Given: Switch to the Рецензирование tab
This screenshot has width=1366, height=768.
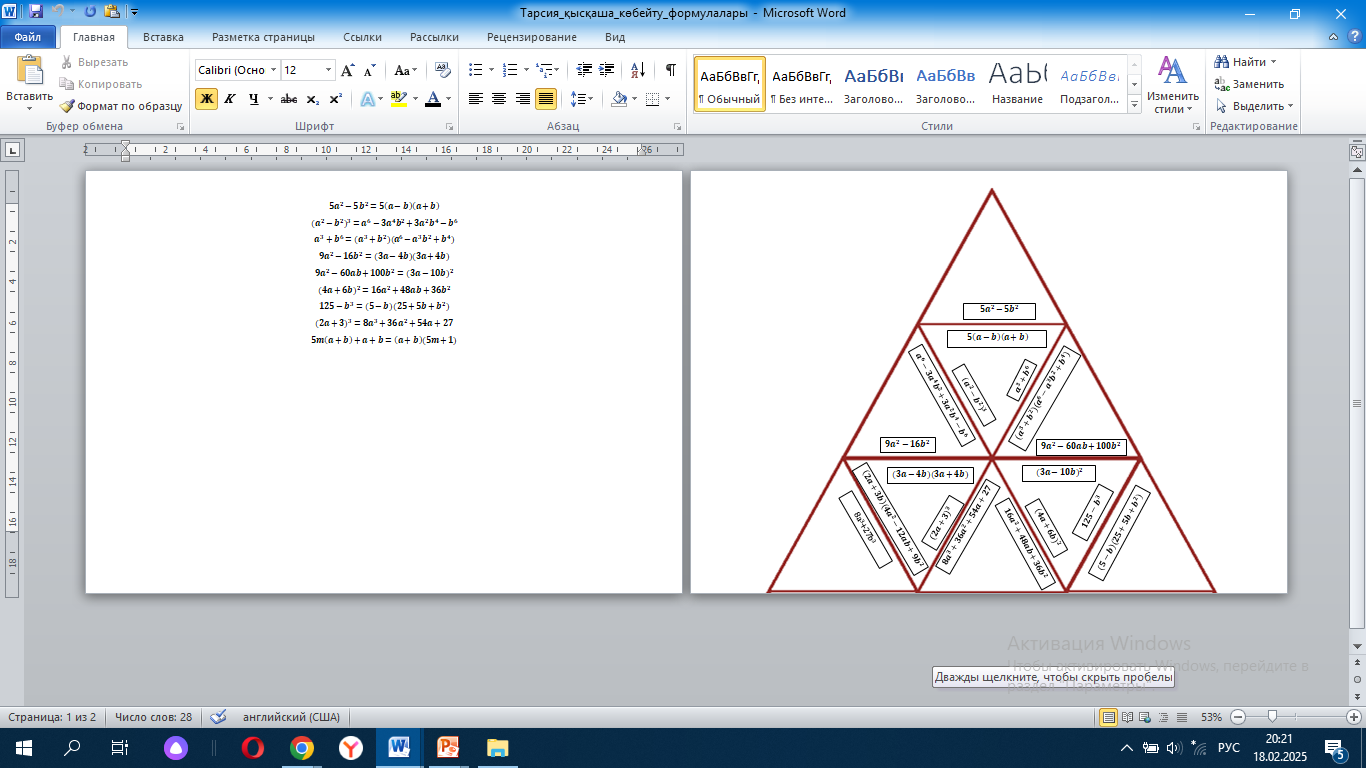Looking at the screenshot, I should (532, 37).
